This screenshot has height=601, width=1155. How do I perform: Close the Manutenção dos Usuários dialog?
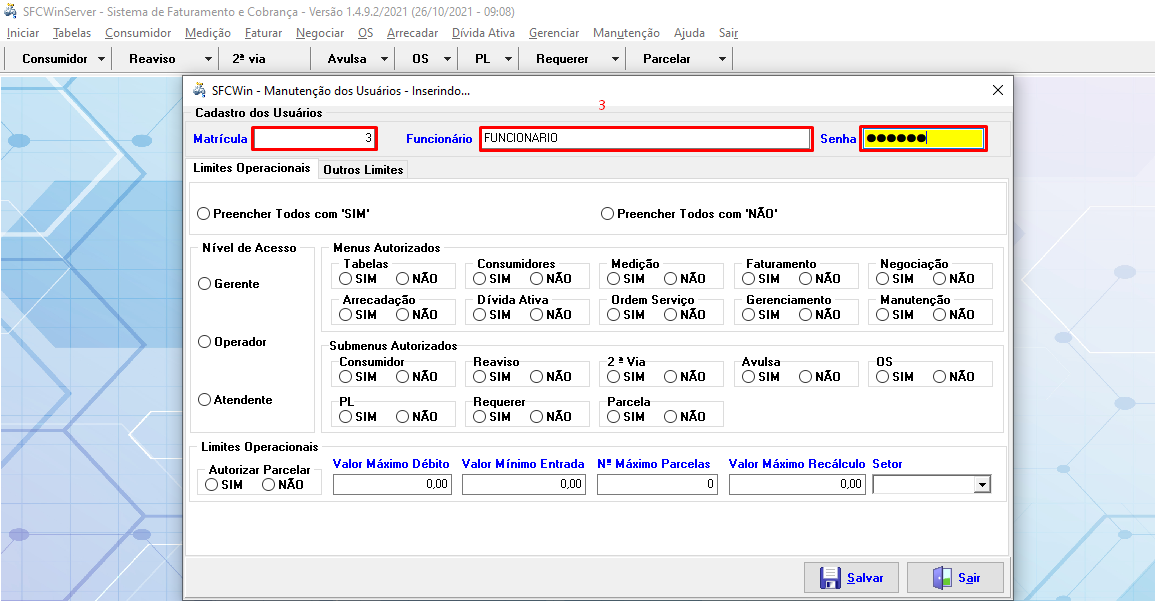[997, 90]
